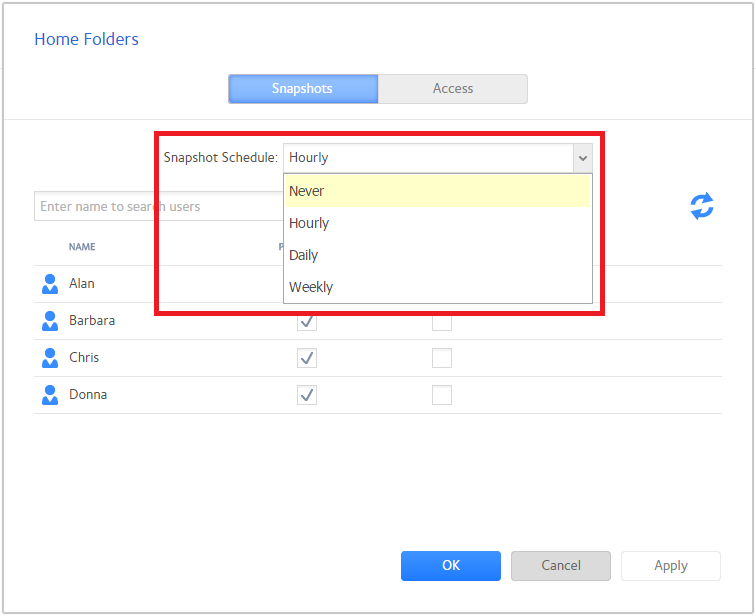
Task: Click Barbara's user icon
Action: tap(50, 321)
